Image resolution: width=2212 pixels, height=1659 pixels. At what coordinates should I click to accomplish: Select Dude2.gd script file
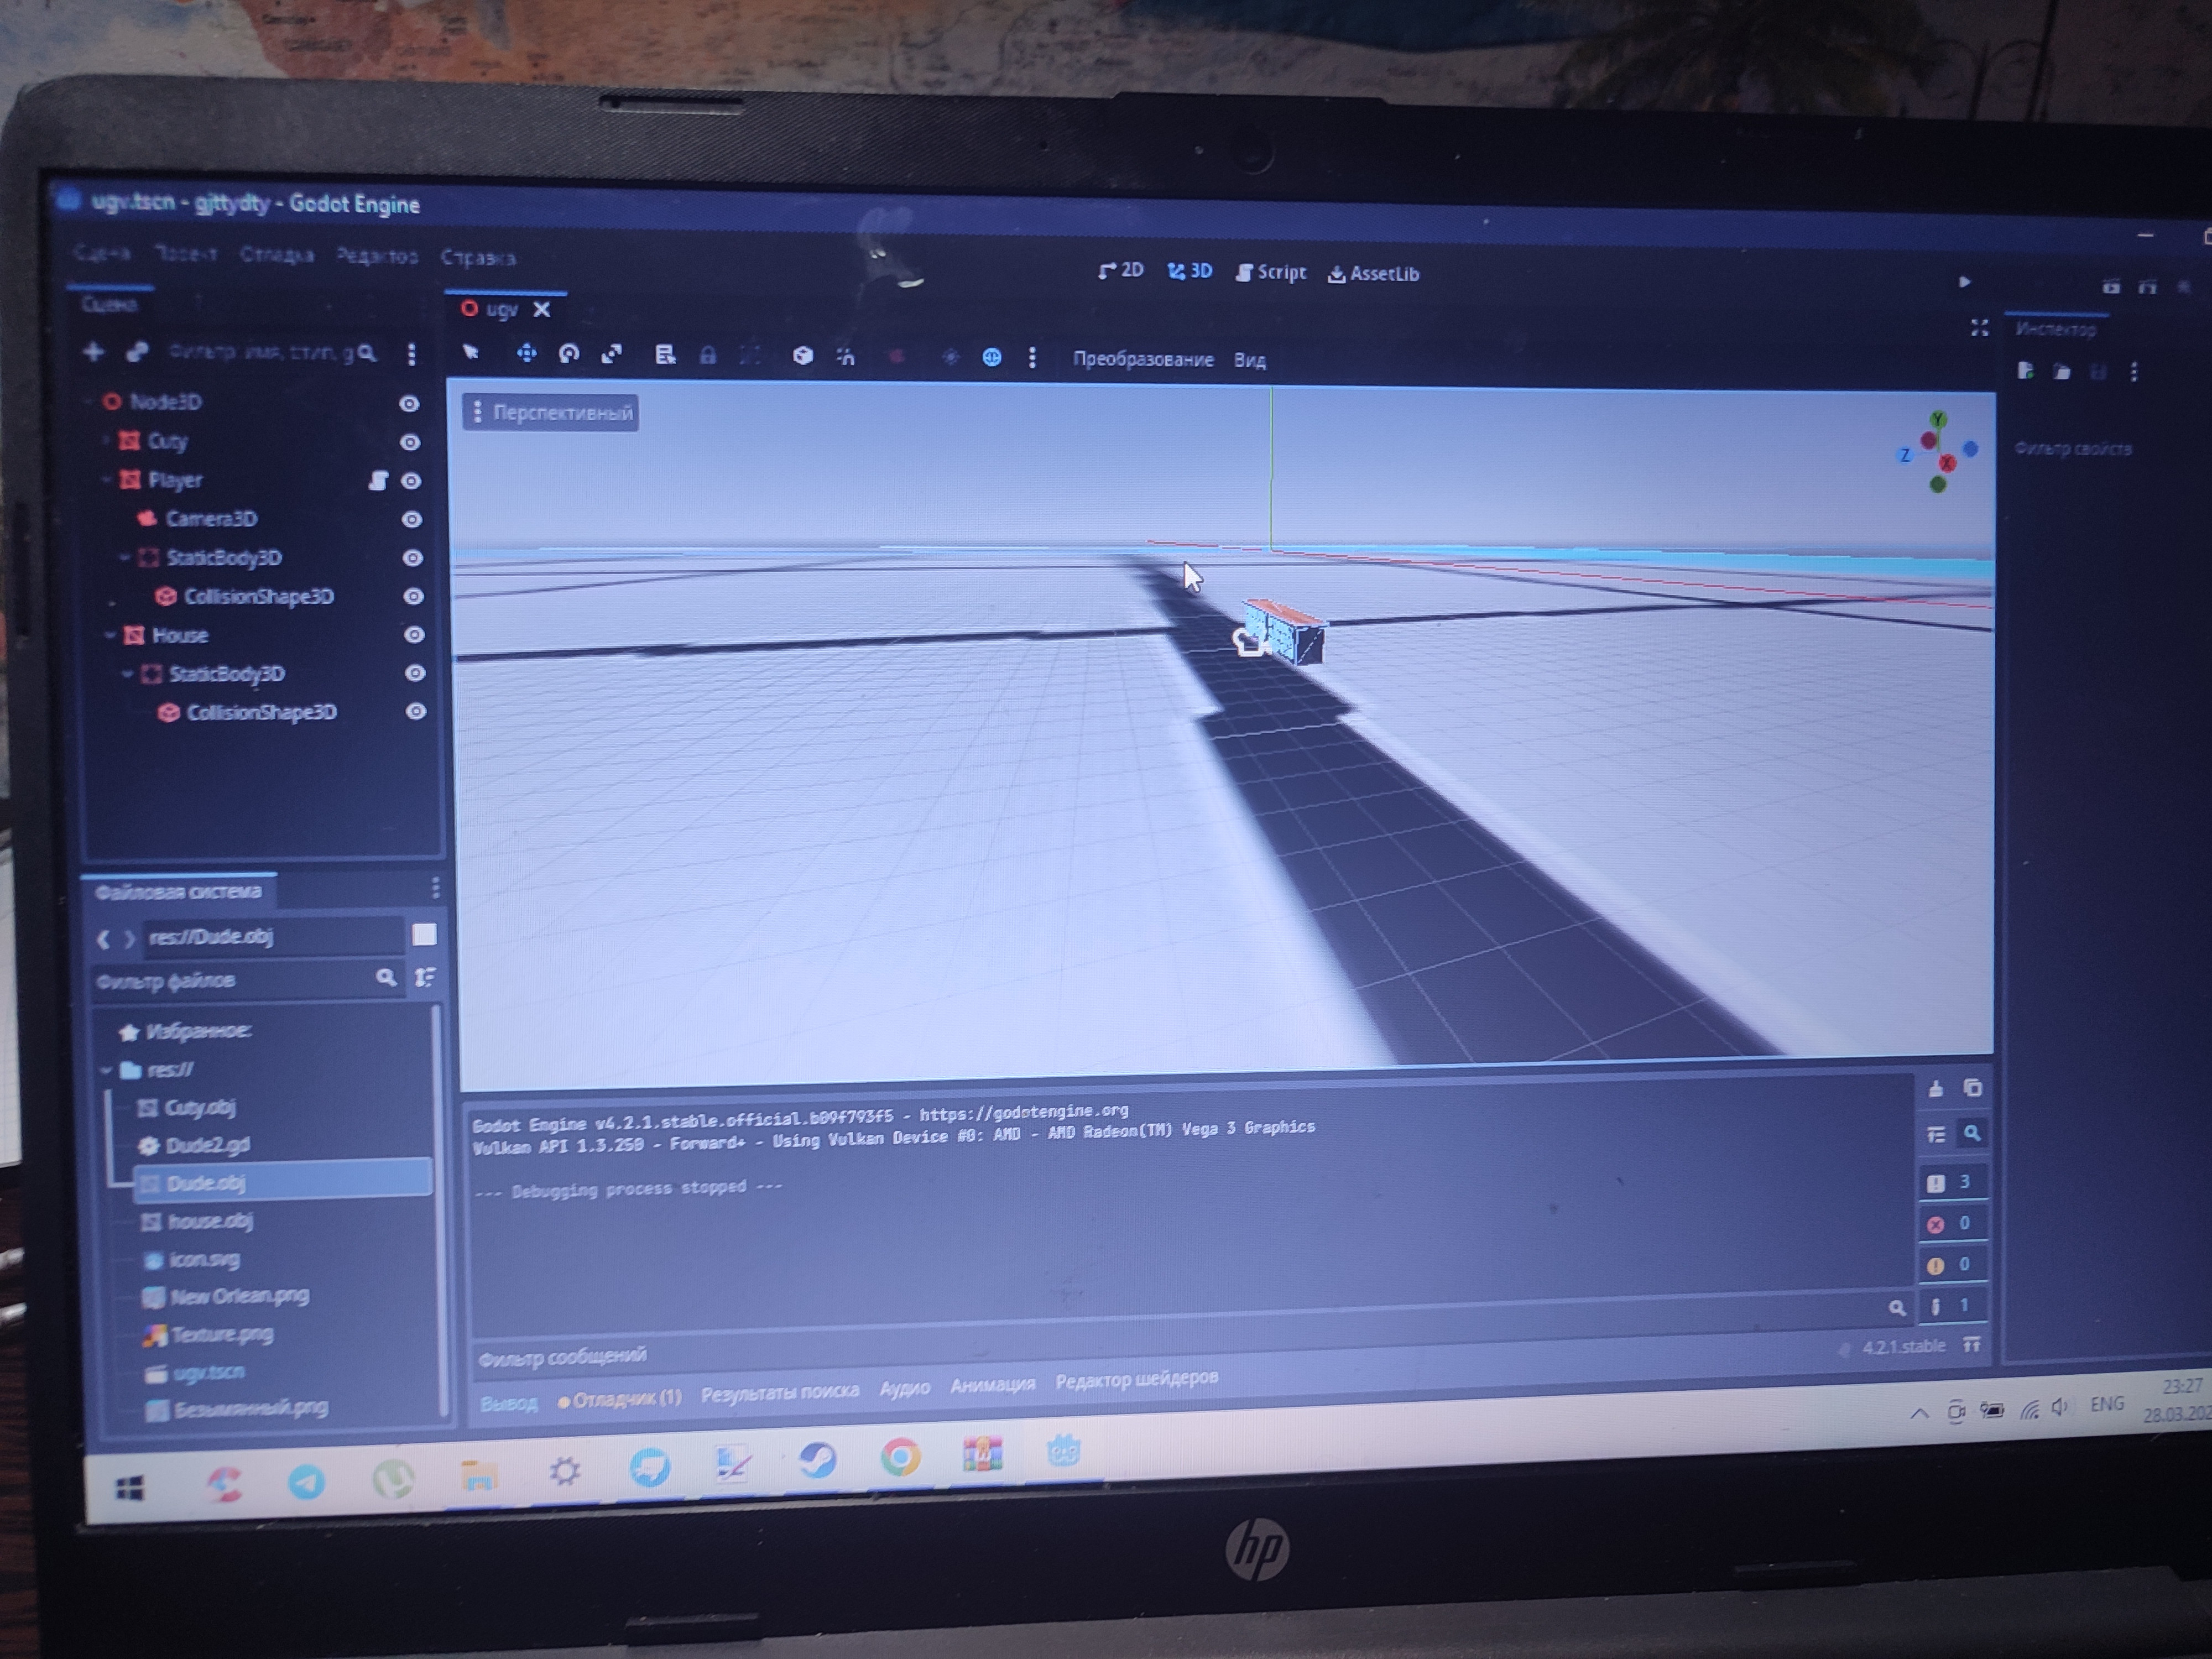[x=194, y=1145]
